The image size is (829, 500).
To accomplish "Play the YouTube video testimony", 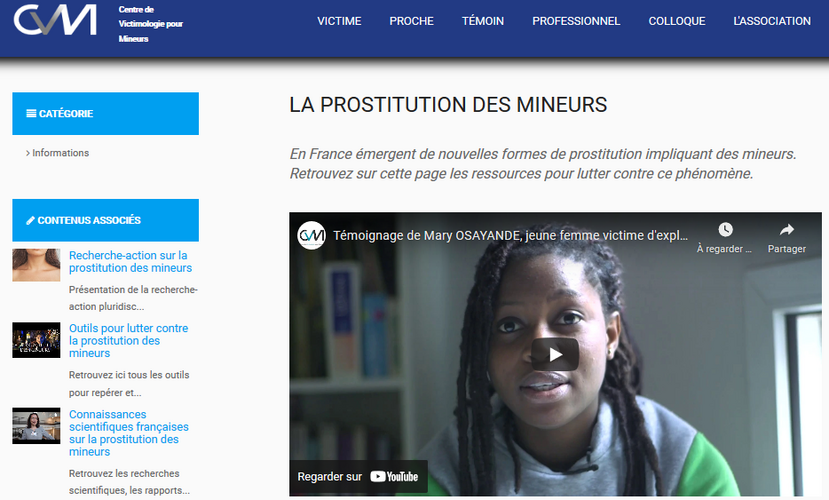I will (555, 354).
